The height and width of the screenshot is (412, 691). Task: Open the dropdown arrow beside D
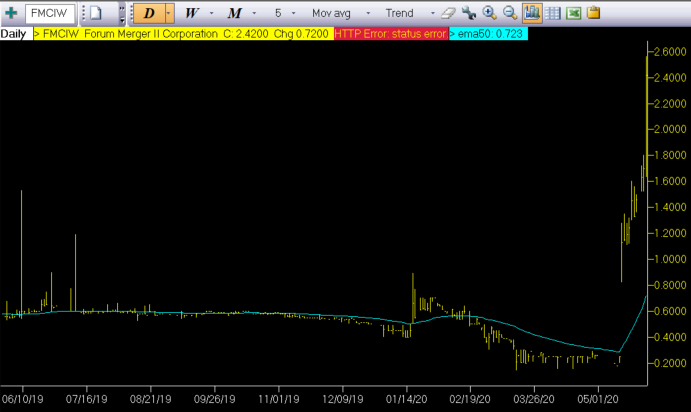169,13
